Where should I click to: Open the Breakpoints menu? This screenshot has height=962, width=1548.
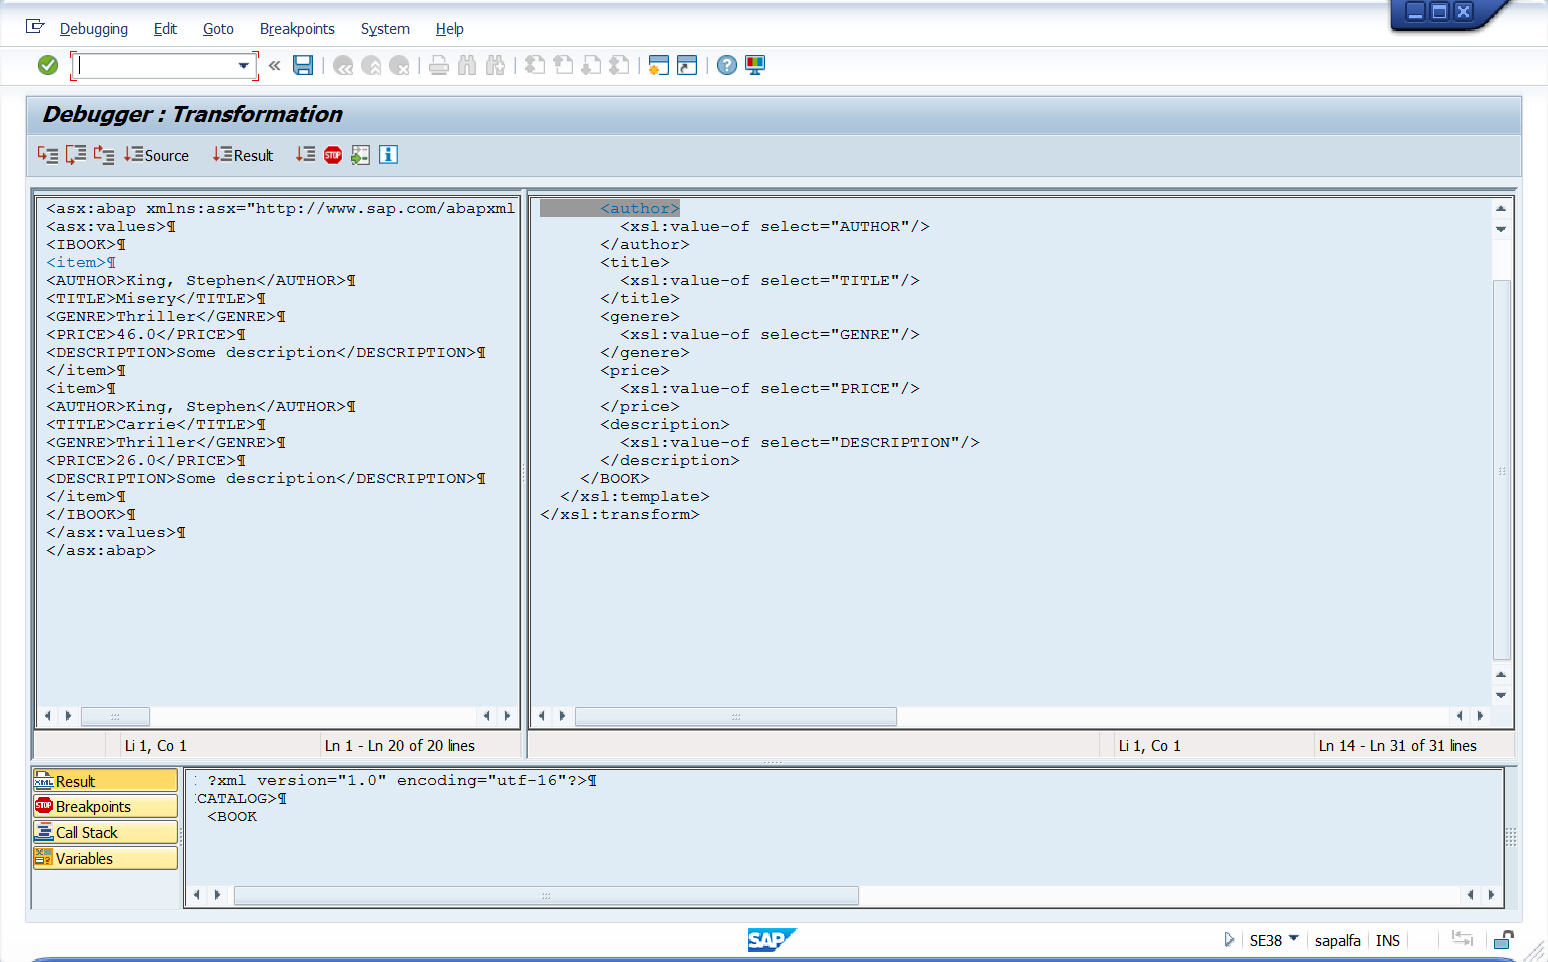point(297,29)
